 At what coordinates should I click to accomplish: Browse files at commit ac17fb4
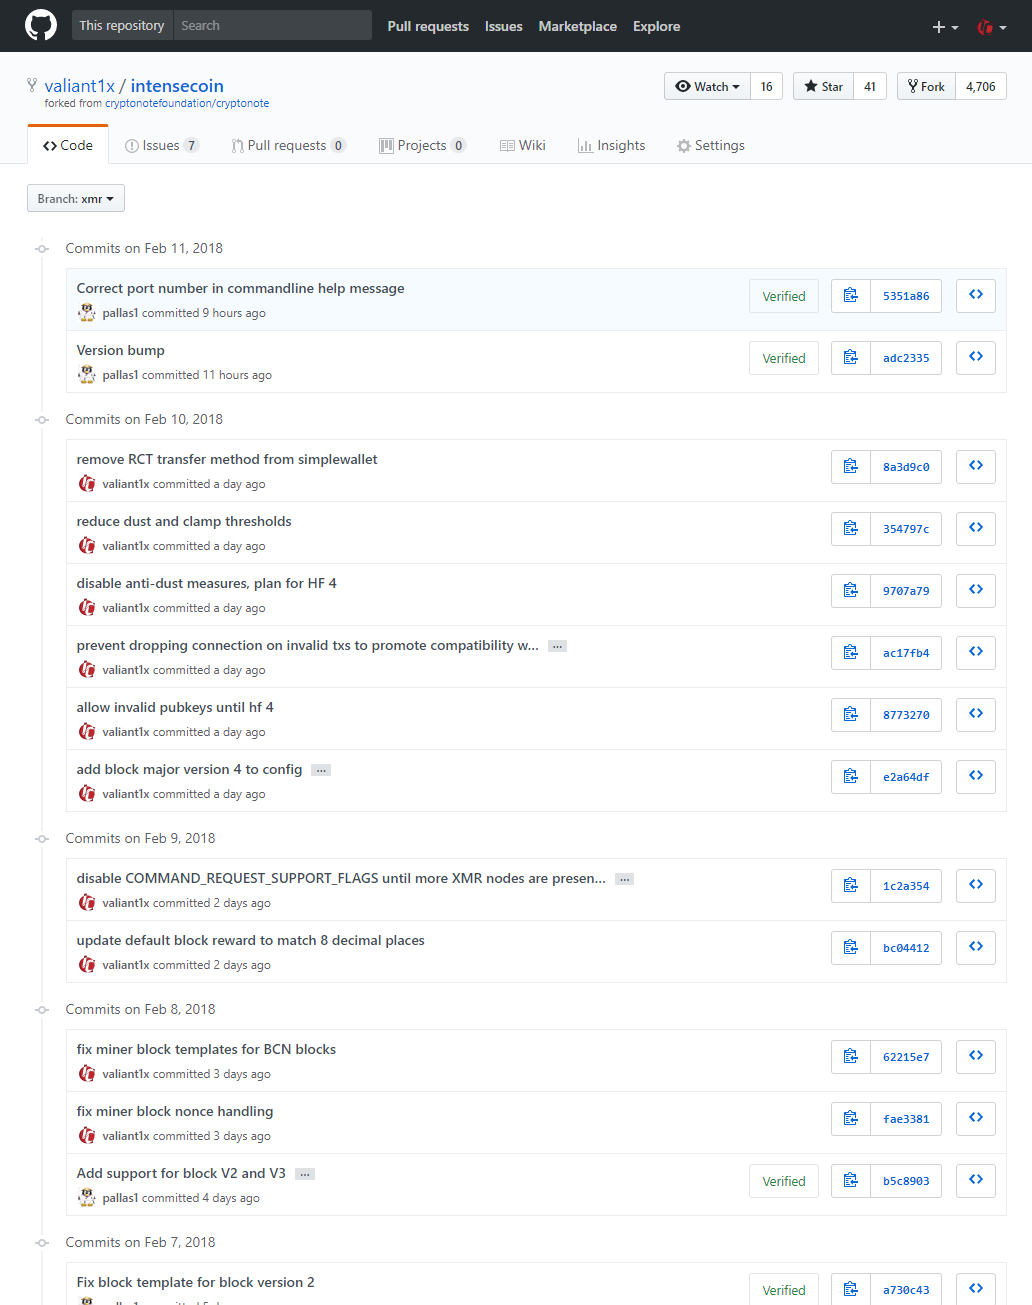coord(976,653)
